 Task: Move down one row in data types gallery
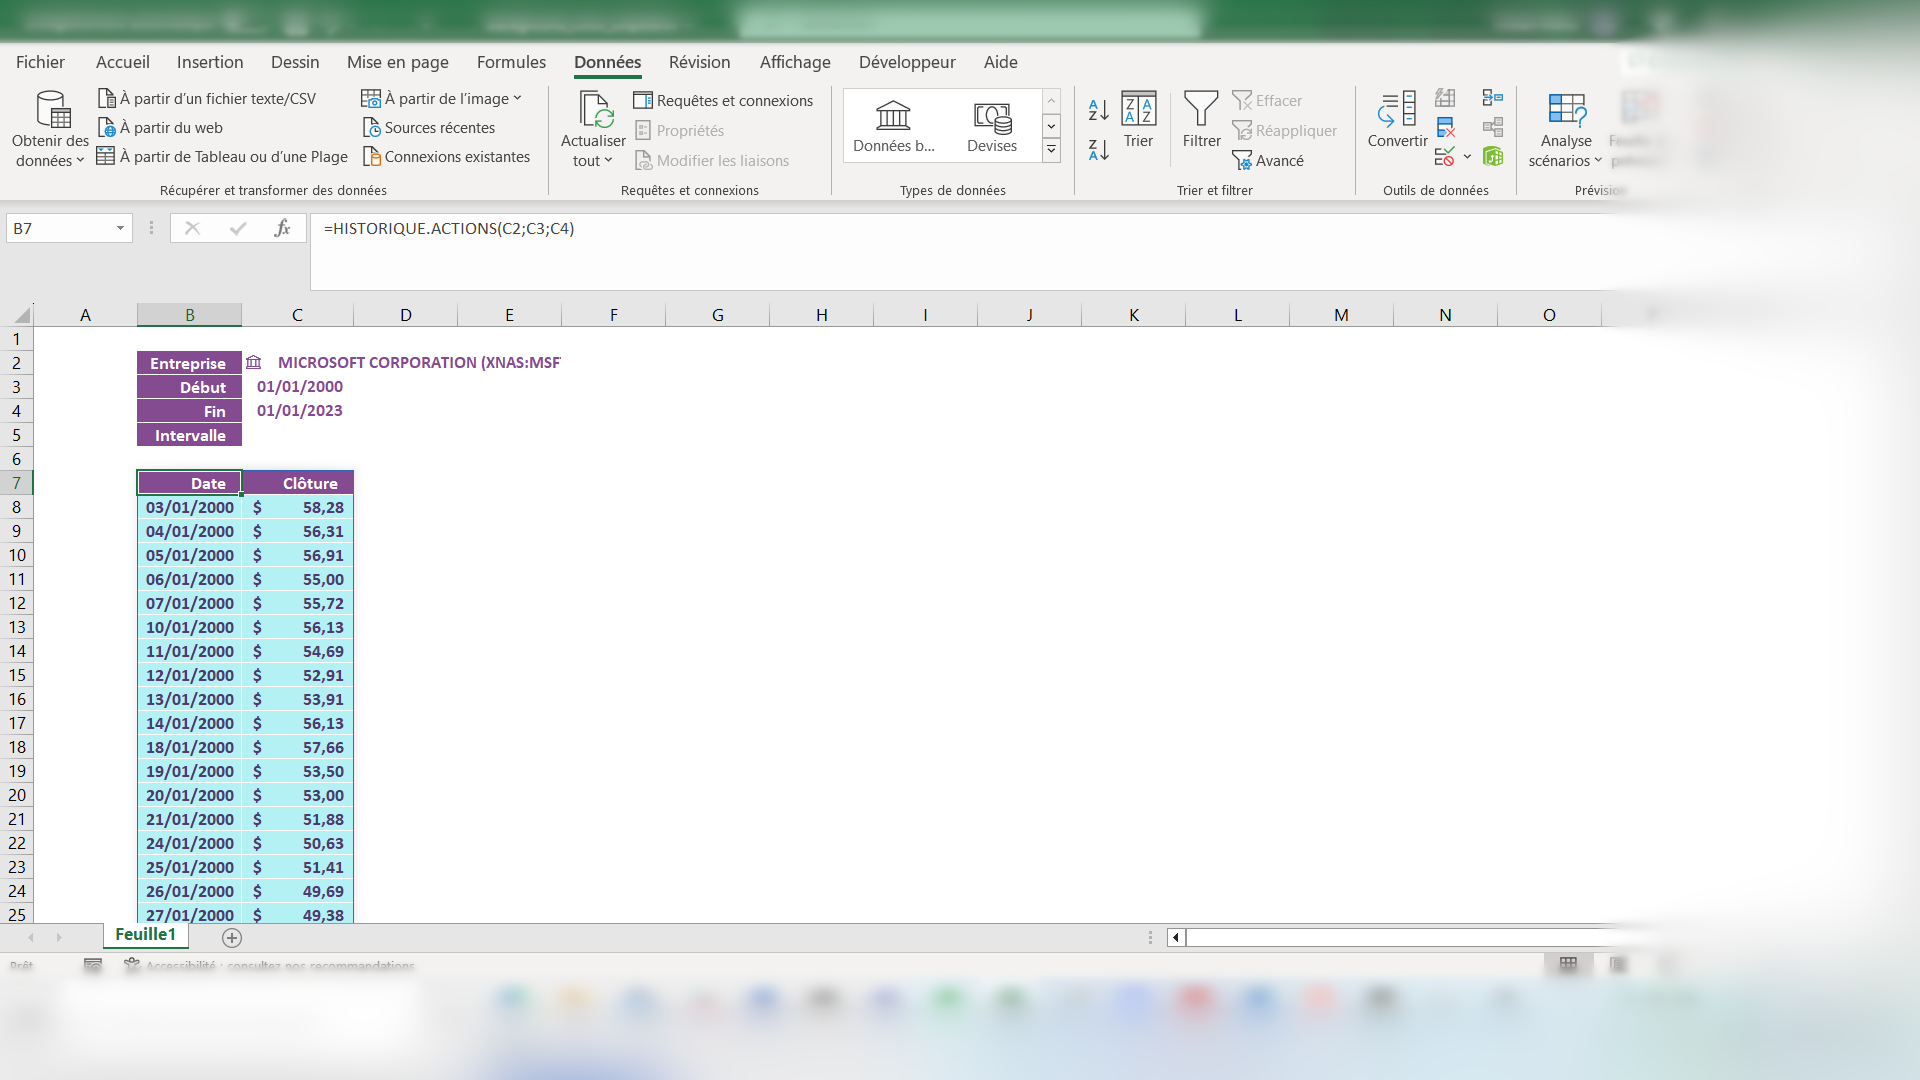[1051, 126]
